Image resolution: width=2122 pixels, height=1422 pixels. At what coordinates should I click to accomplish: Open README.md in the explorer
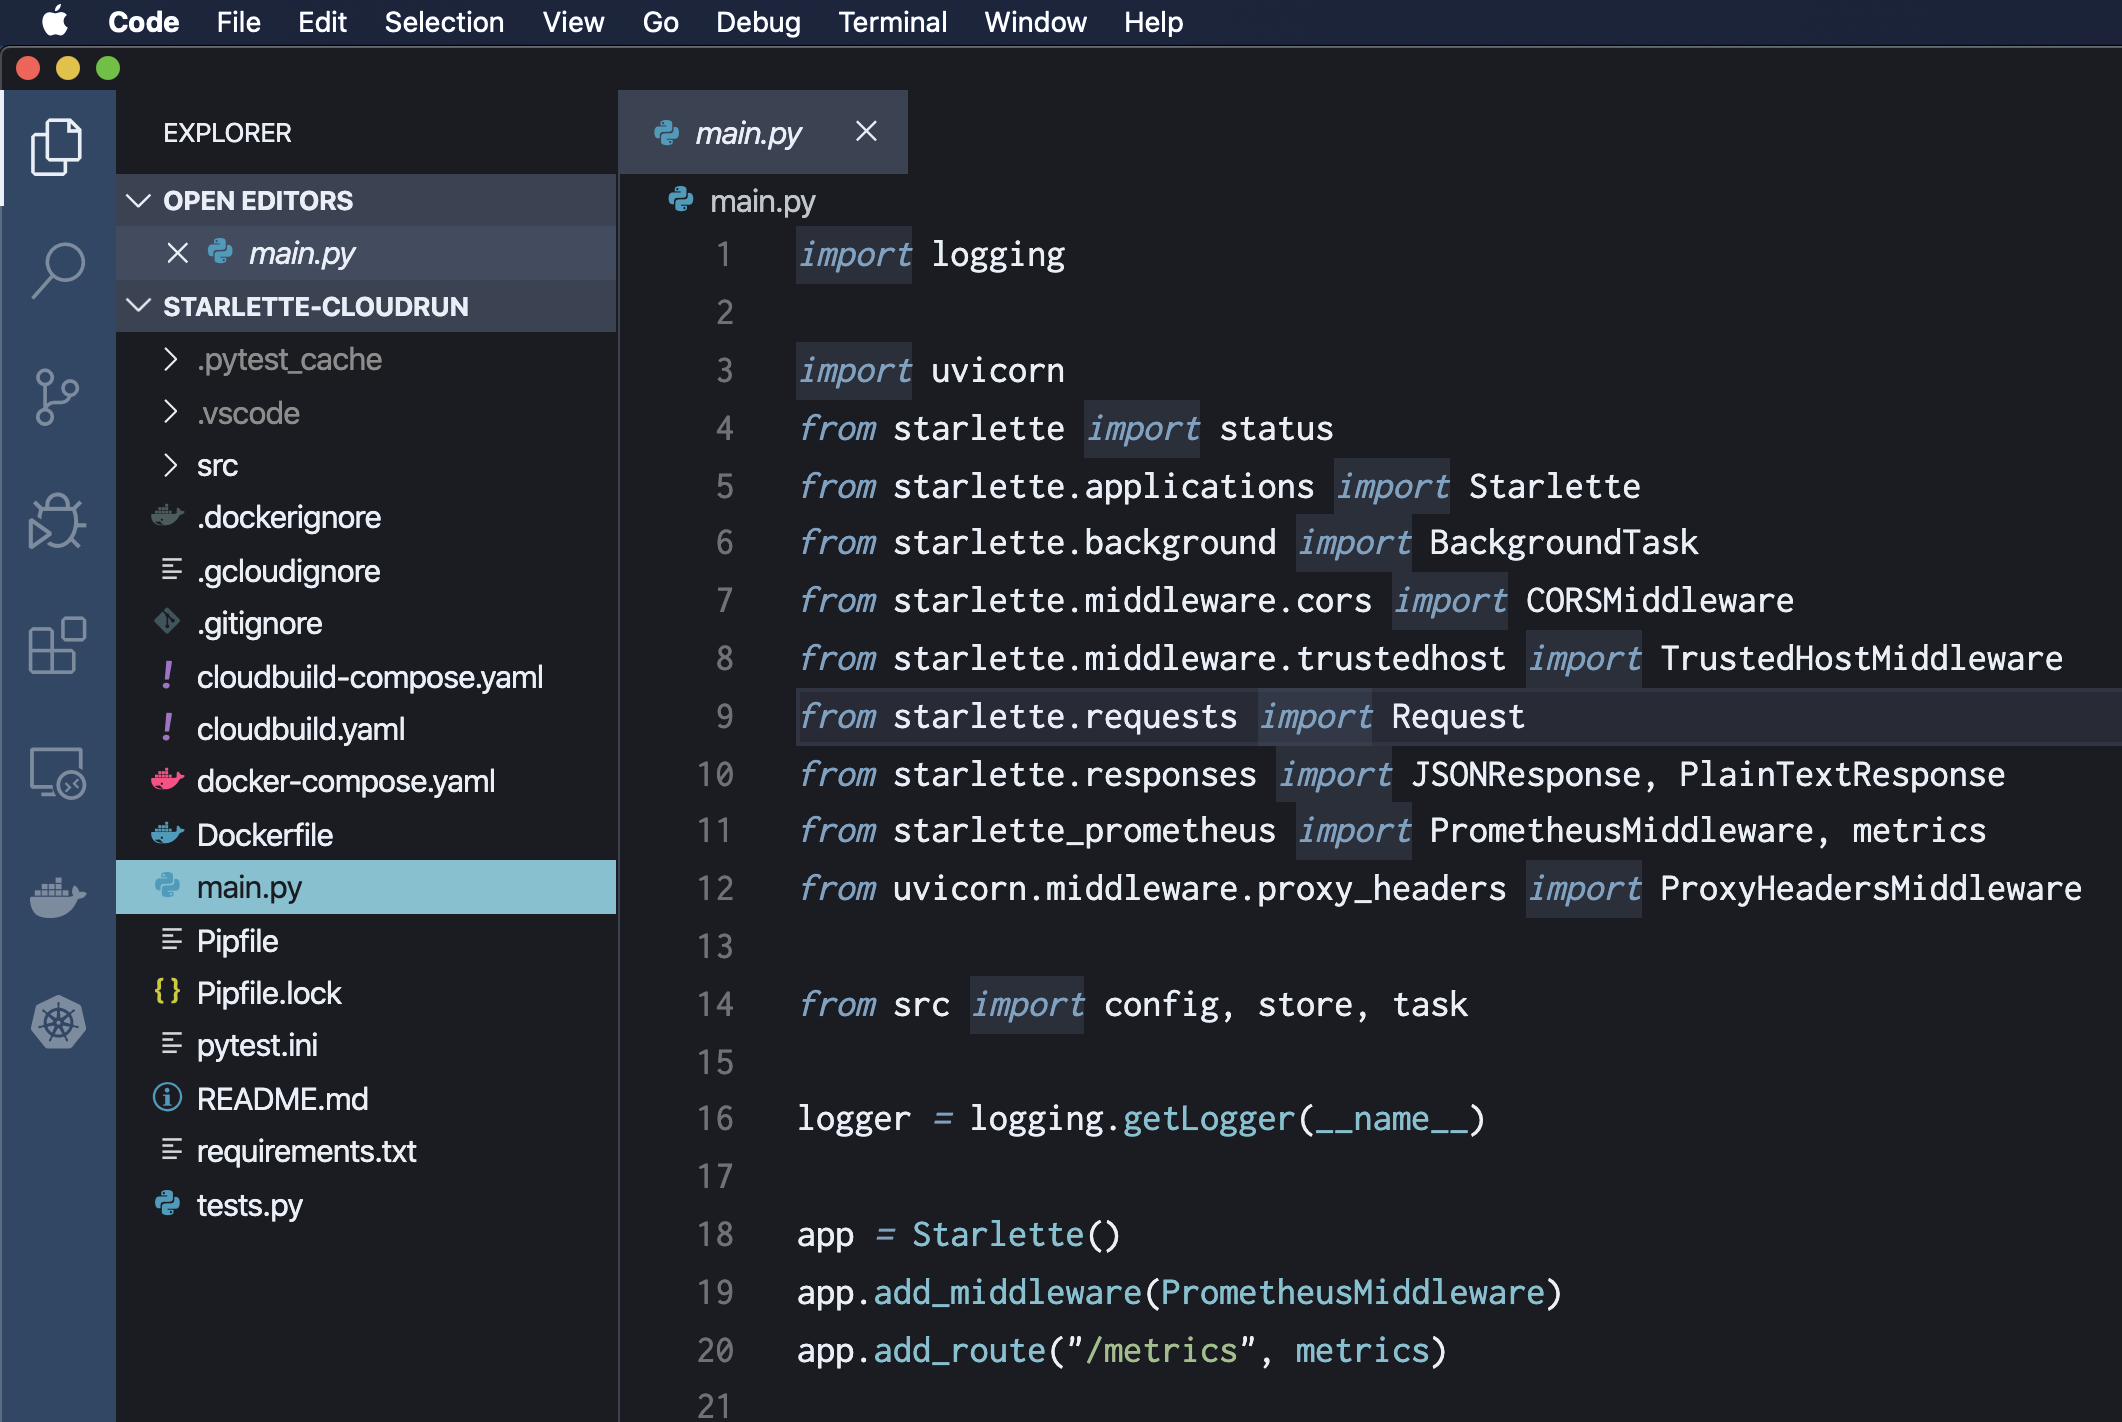point(366,1098)
